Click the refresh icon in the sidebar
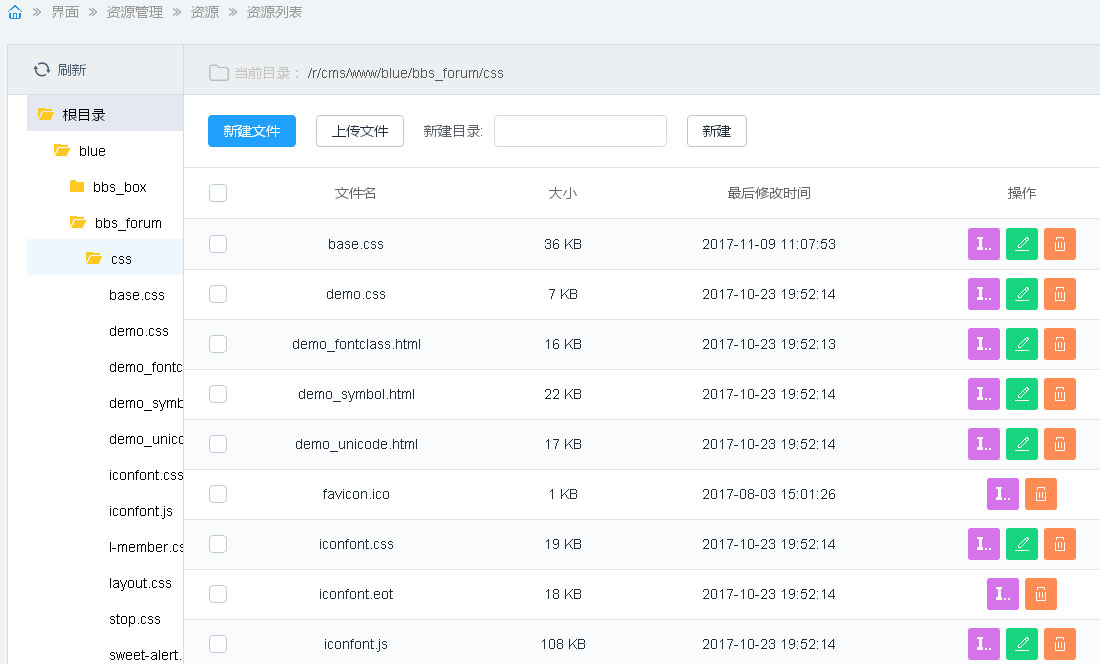The image size is (1100, 664). click(42, 69)
